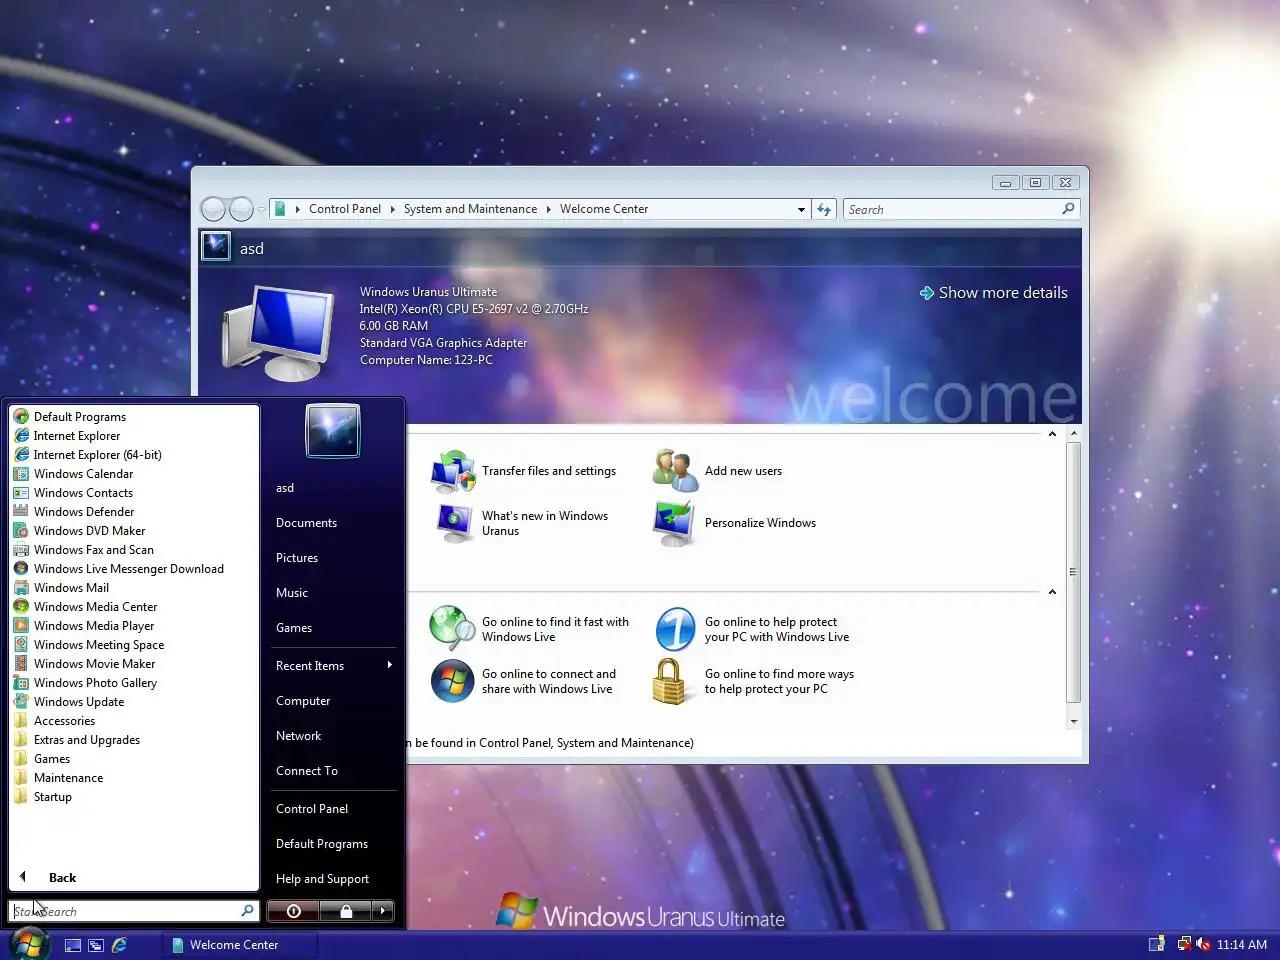Click the Start Search input box
1280x960 pixels.
(133, 911)
